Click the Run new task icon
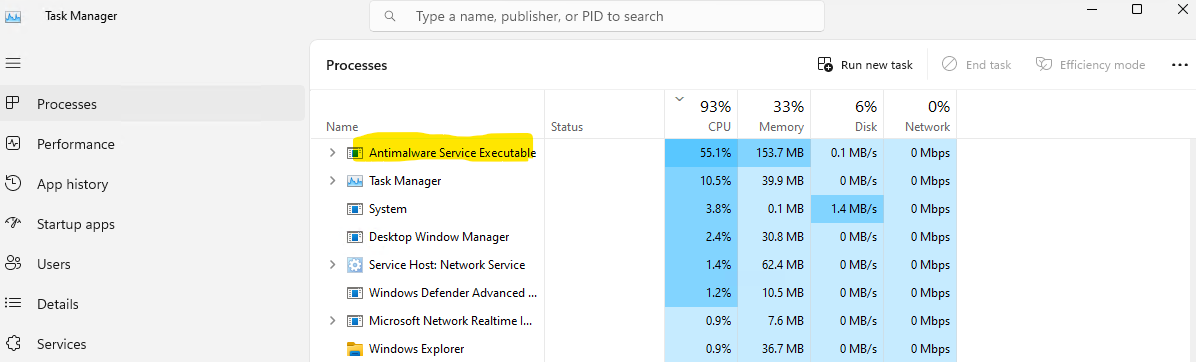The width and height of the screenshot is (1196, 362). coord(825,65)
